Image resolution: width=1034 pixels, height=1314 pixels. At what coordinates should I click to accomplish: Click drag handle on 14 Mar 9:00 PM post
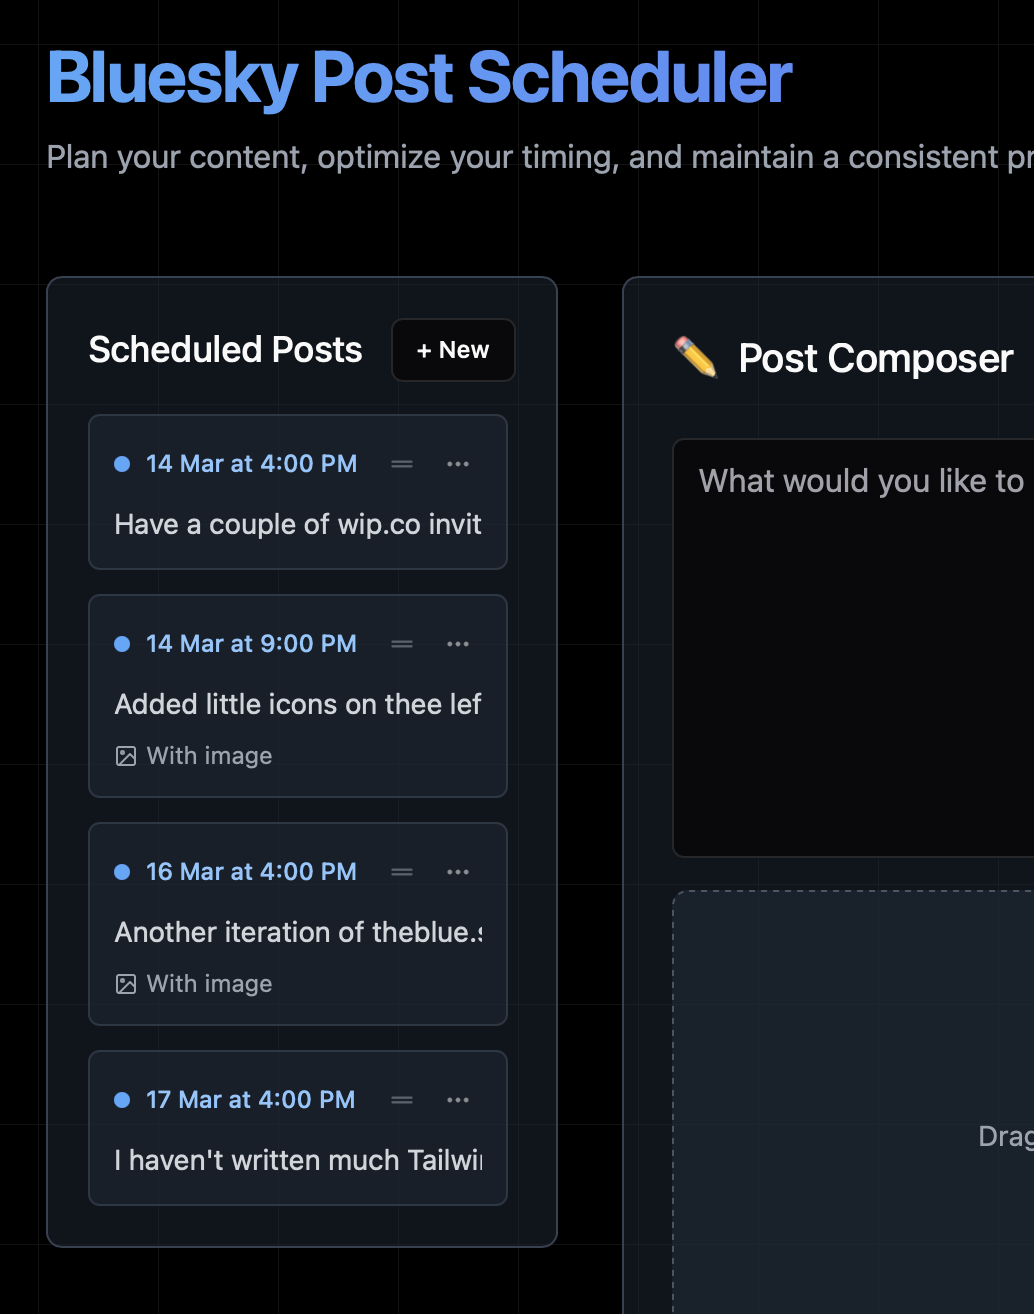coord(402,644)
